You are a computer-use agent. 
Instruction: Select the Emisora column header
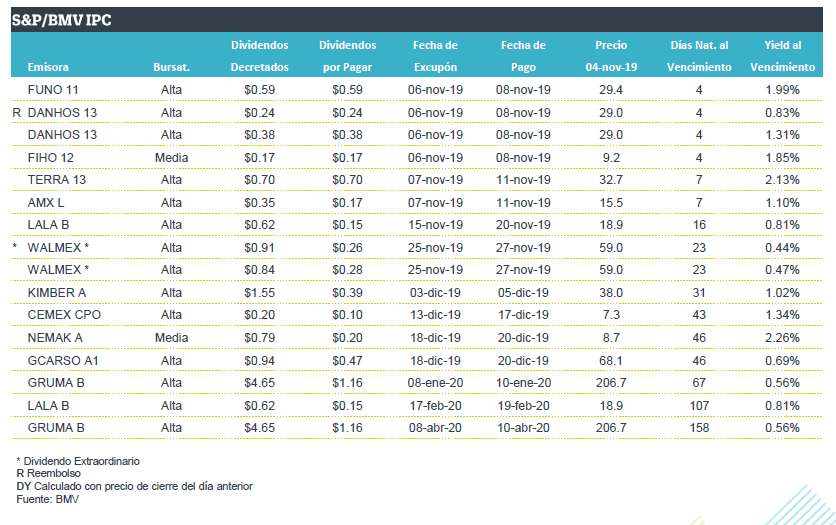(48, 67)
